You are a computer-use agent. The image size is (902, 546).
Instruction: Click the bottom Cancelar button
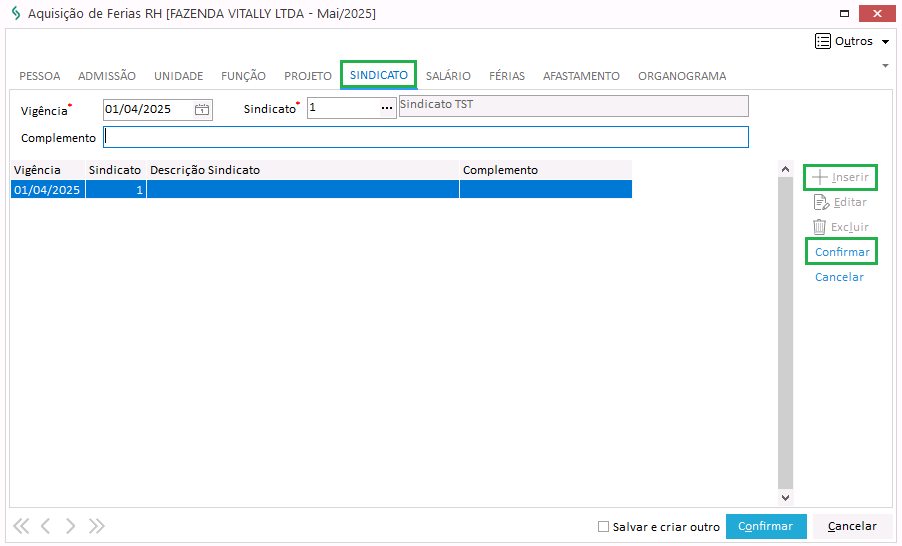[852, 526]
